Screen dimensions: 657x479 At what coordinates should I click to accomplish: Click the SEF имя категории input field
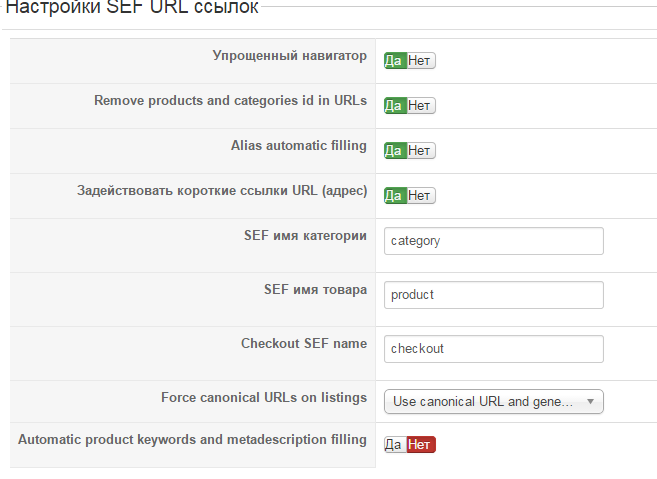click(x=494, y=241)
